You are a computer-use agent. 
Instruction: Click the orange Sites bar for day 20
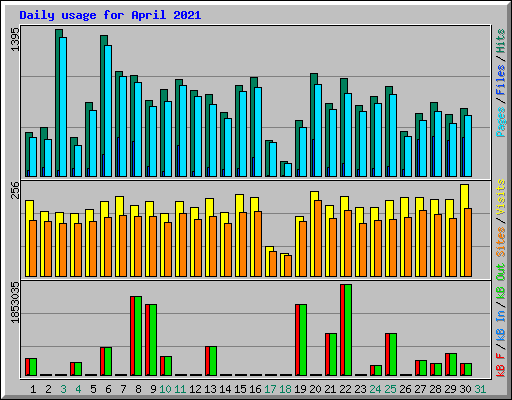click(x=318, y=238)
